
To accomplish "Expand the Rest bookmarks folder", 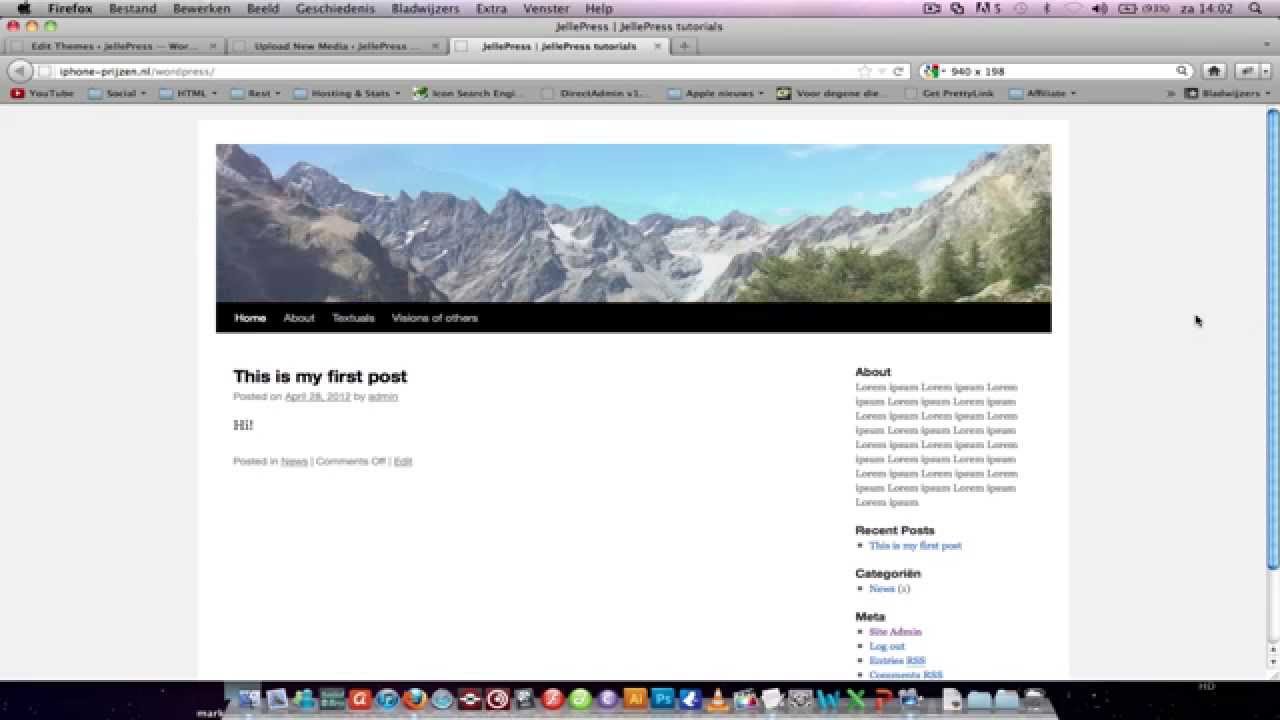I will [x=258, y=93].
